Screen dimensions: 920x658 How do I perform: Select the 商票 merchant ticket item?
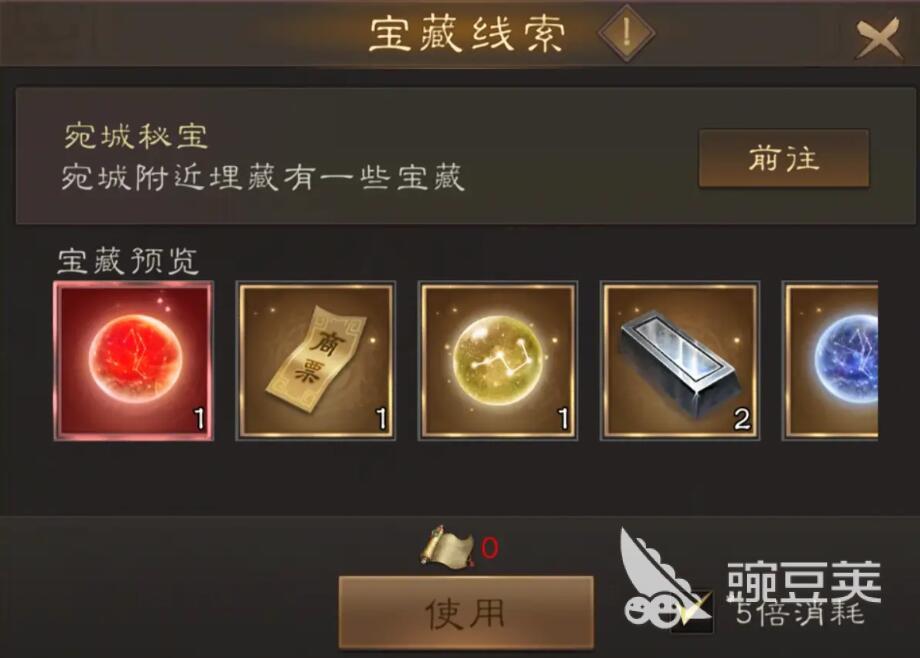pyautogui.click(x=316, y=361)
